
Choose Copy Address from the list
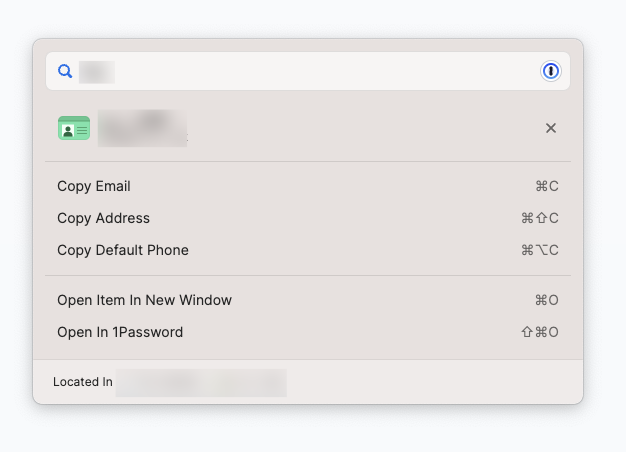coord(103,218)
